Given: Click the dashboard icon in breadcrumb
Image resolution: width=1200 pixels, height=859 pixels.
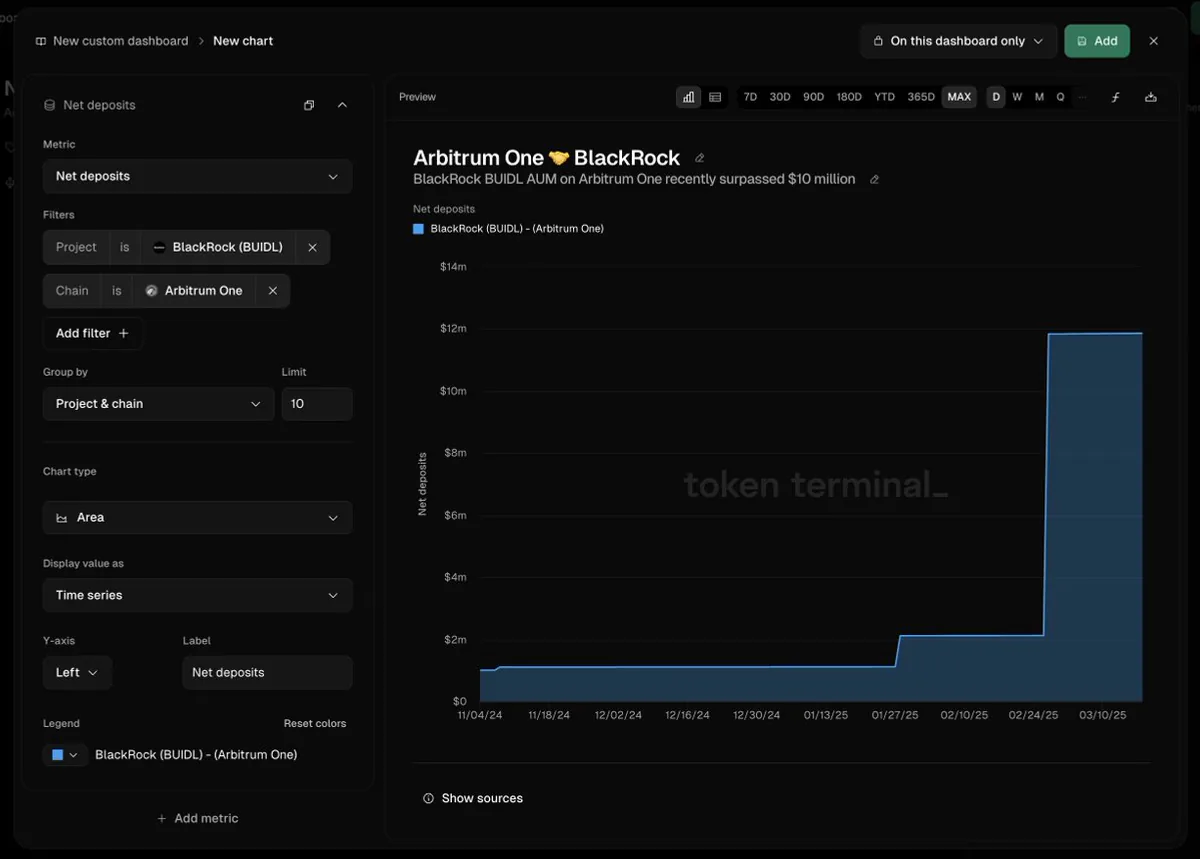Looking at the screenshot, I should tap(41, 41).
